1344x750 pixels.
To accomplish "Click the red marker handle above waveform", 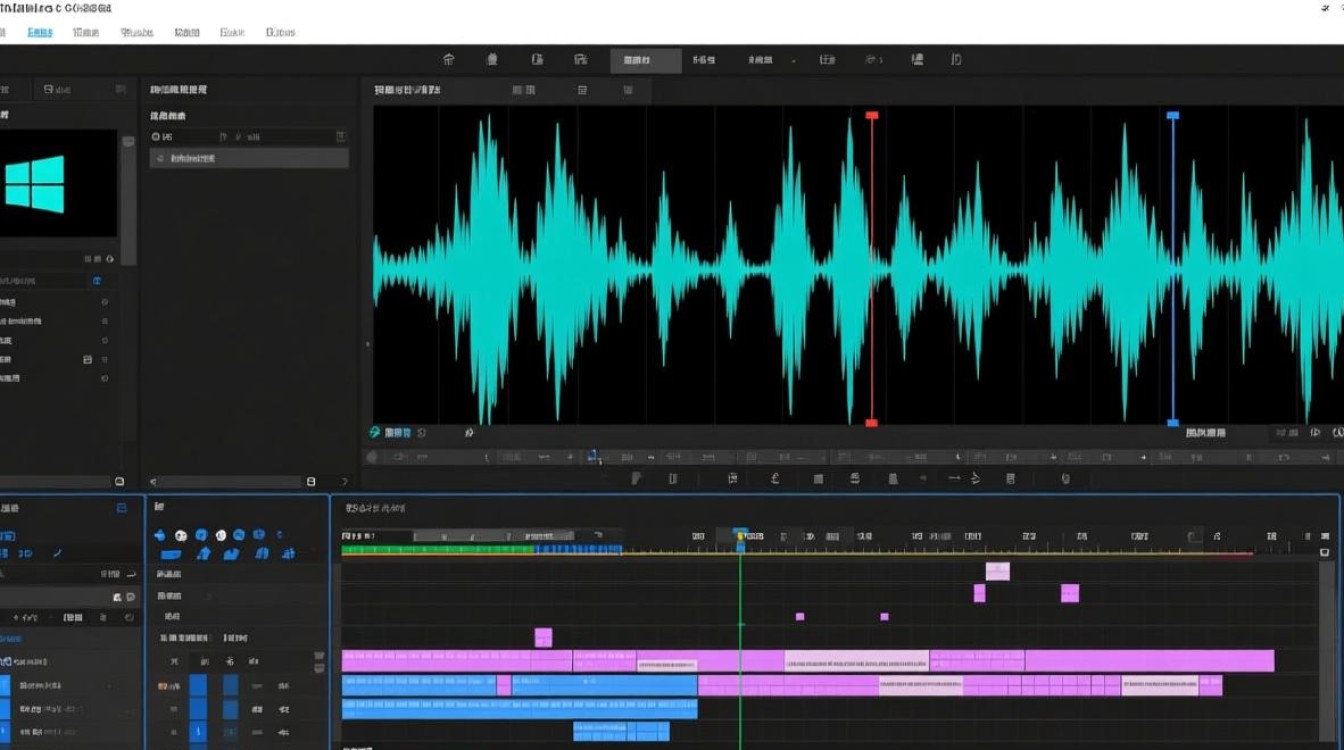I will point(871,116).
